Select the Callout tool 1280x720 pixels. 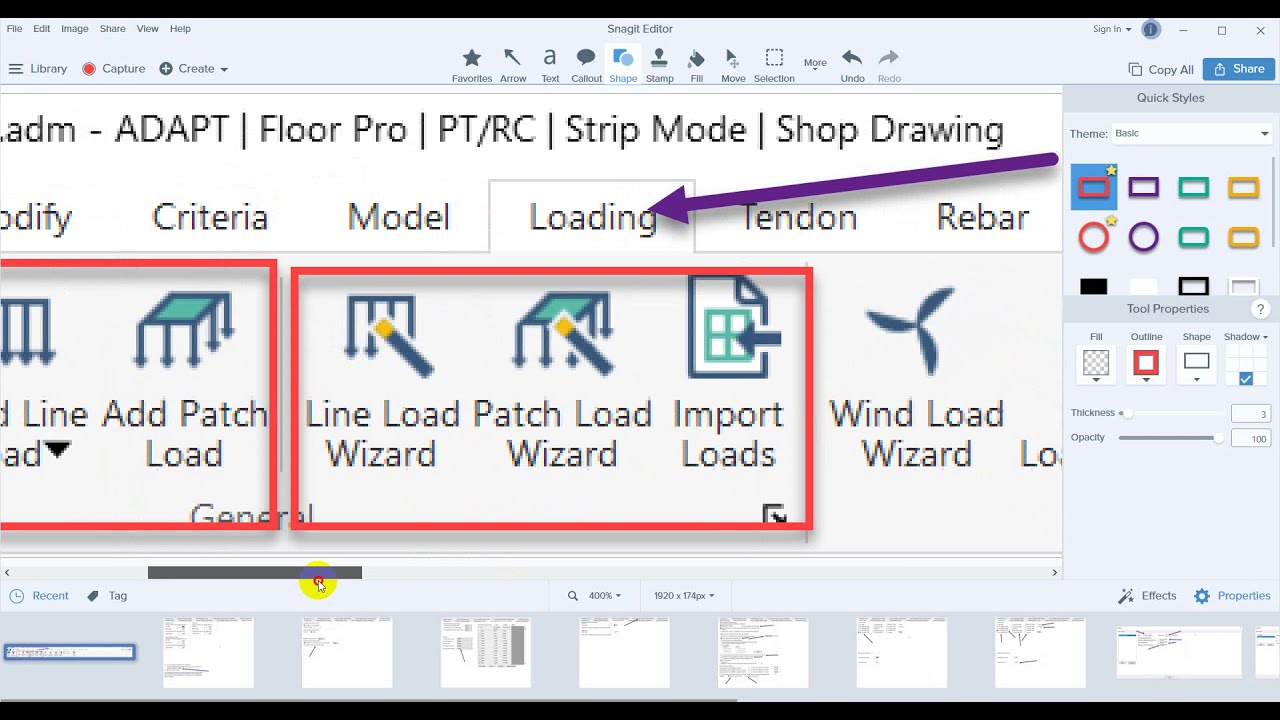586,65
